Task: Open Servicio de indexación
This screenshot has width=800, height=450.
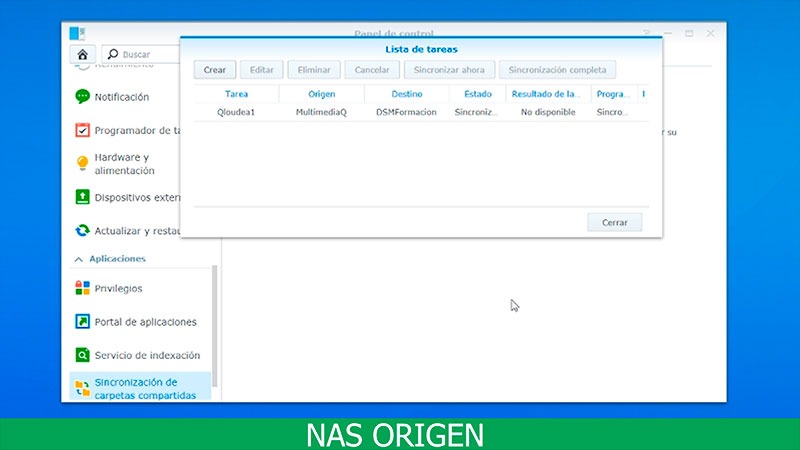Action: (x=147, y=355)
